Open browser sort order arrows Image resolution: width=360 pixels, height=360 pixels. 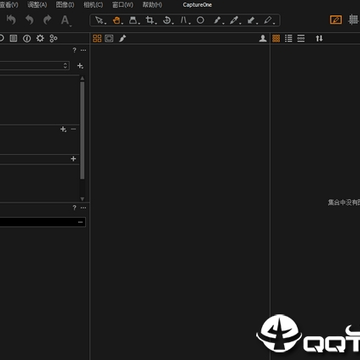click(x=319, y=38)
